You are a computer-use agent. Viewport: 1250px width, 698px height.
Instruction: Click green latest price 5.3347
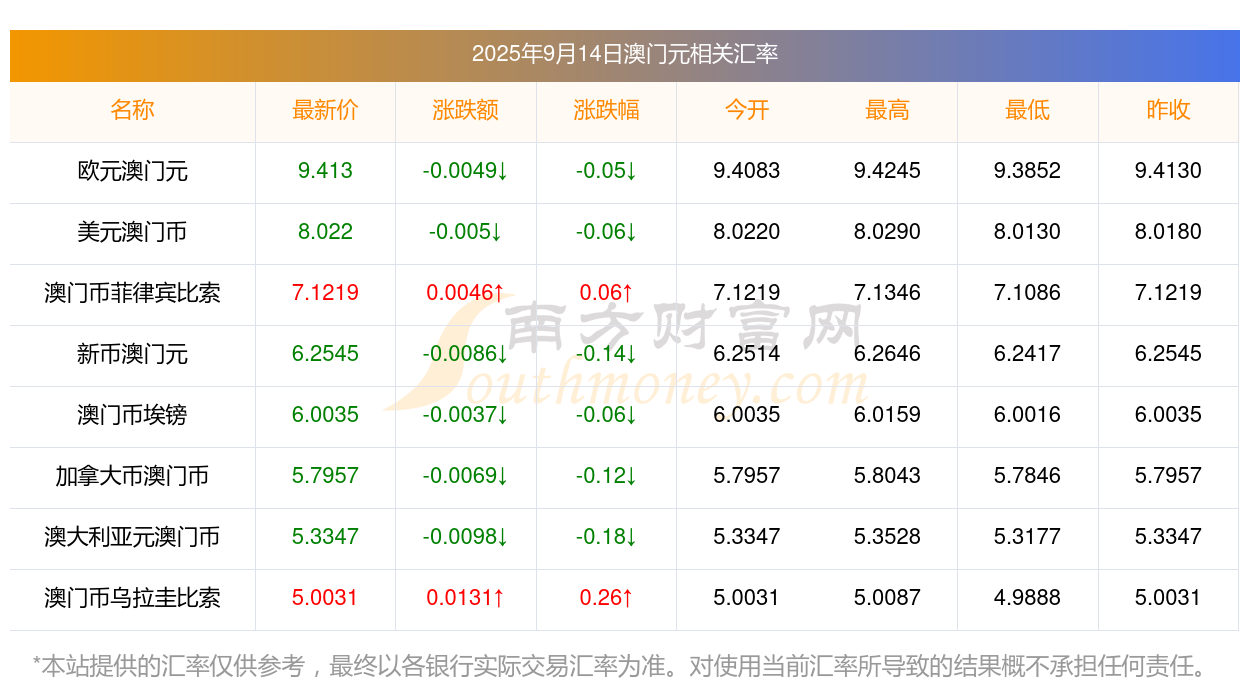[x=325, y=537]
